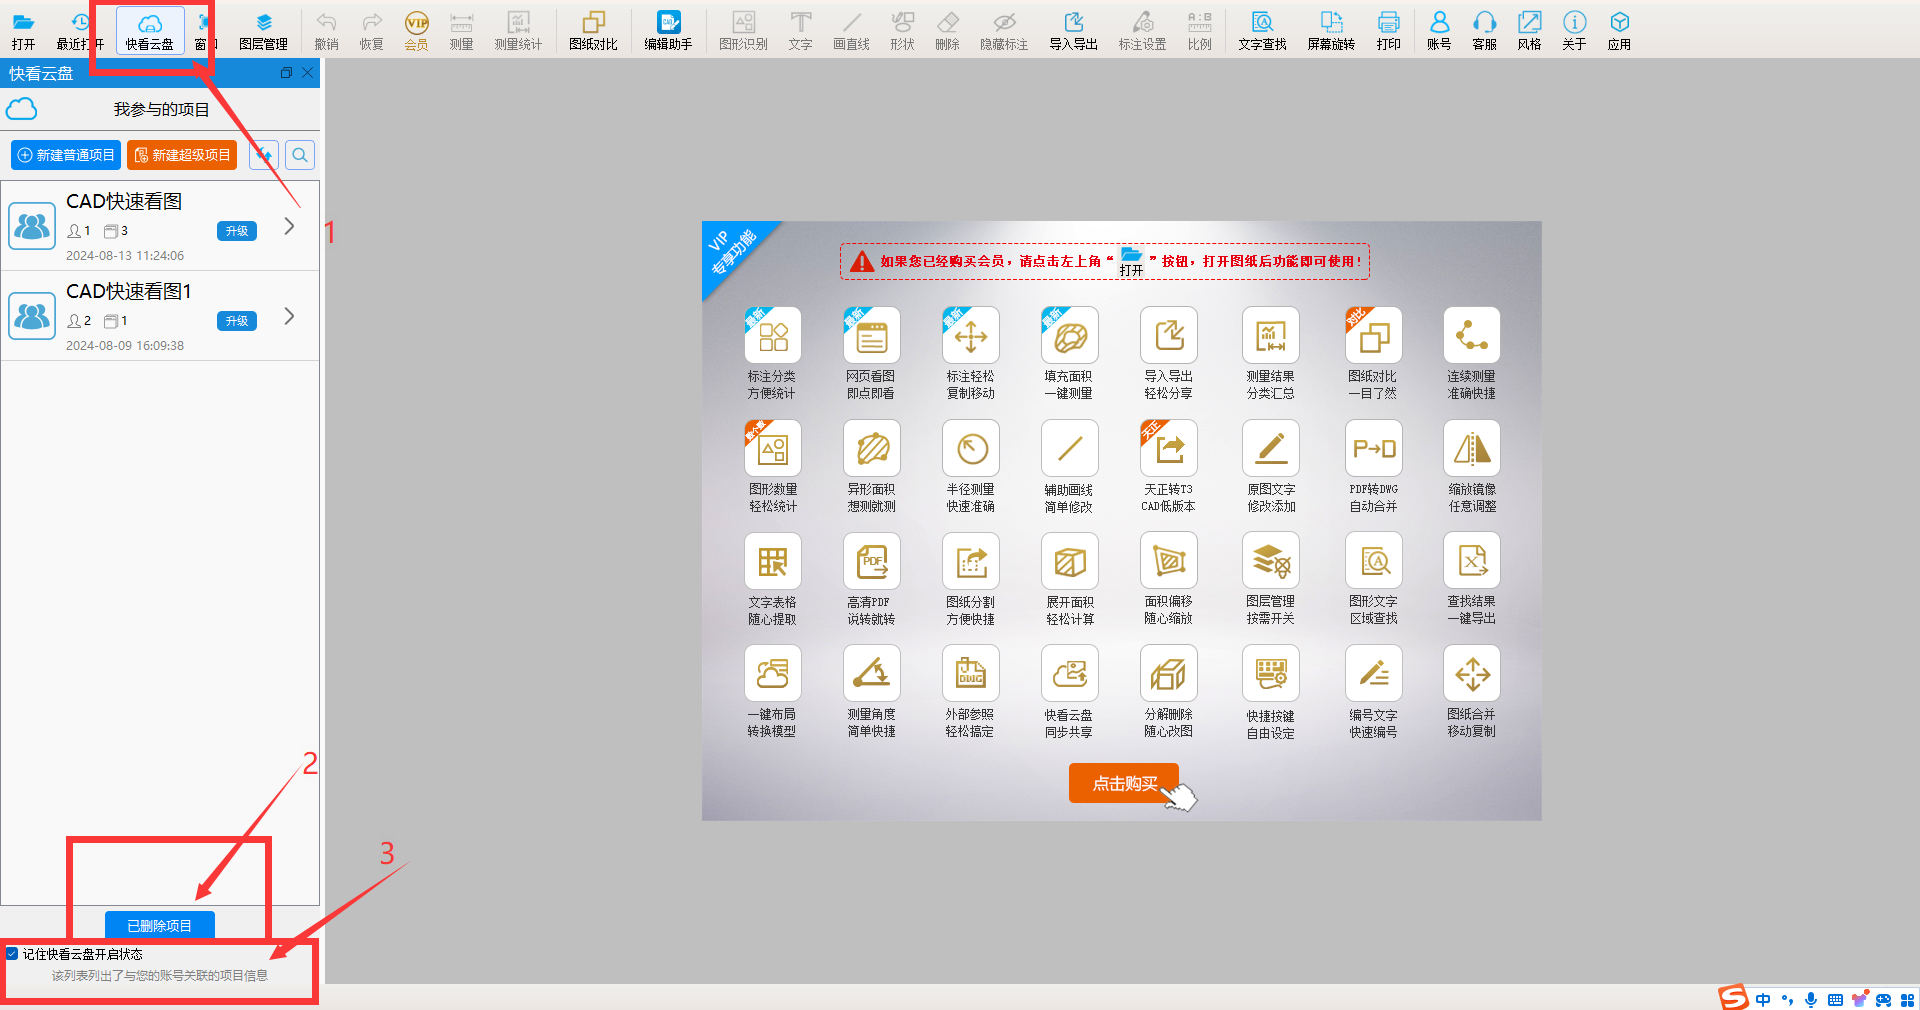Click the 屏幕旋转 screen rotate icon
The width and height of the screenshot is (1920, 1010).
(1331, 31)
